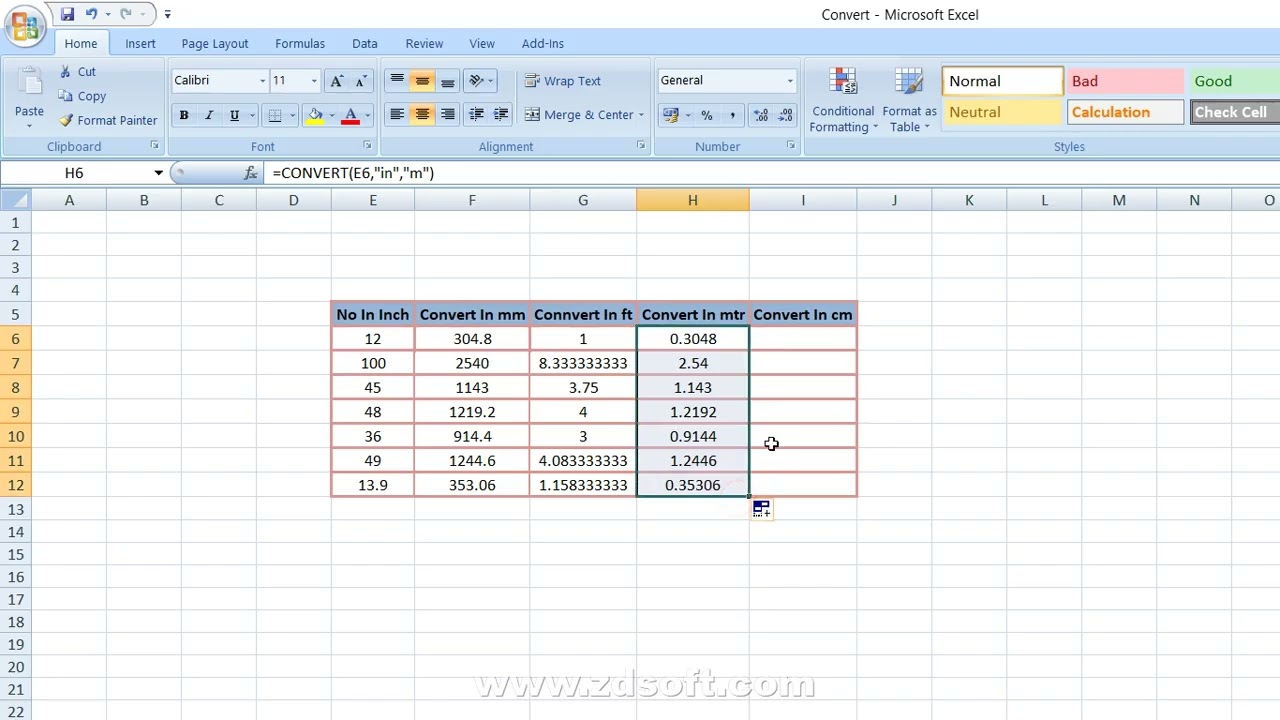Switch to Formulas tab

[300, 44]
